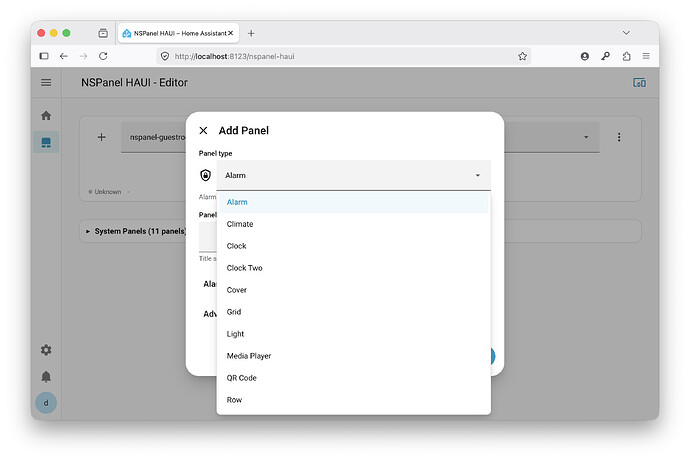The width and height of the screenshot is (690, 460).
Task: Click the browser back arrow
Action: click(x=64, y=56)
